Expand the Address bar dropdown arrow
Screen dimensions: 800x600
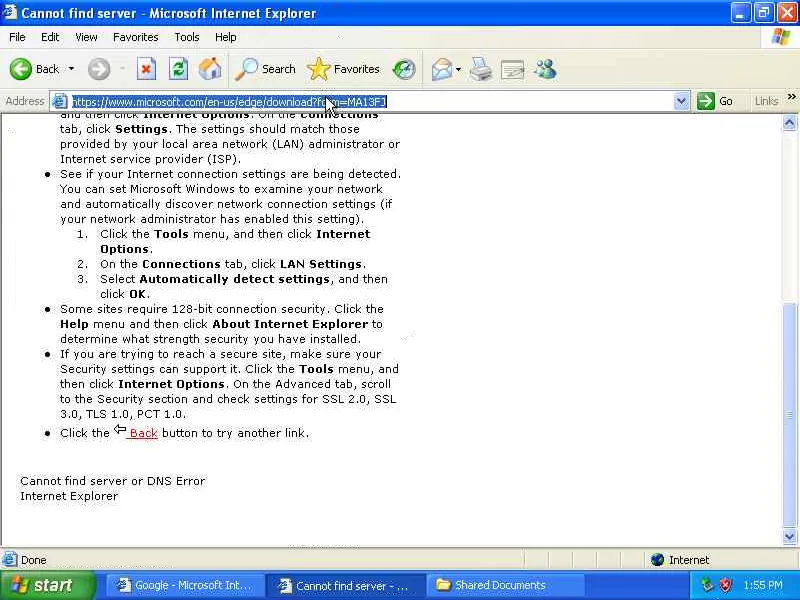(x=681, y=102)
